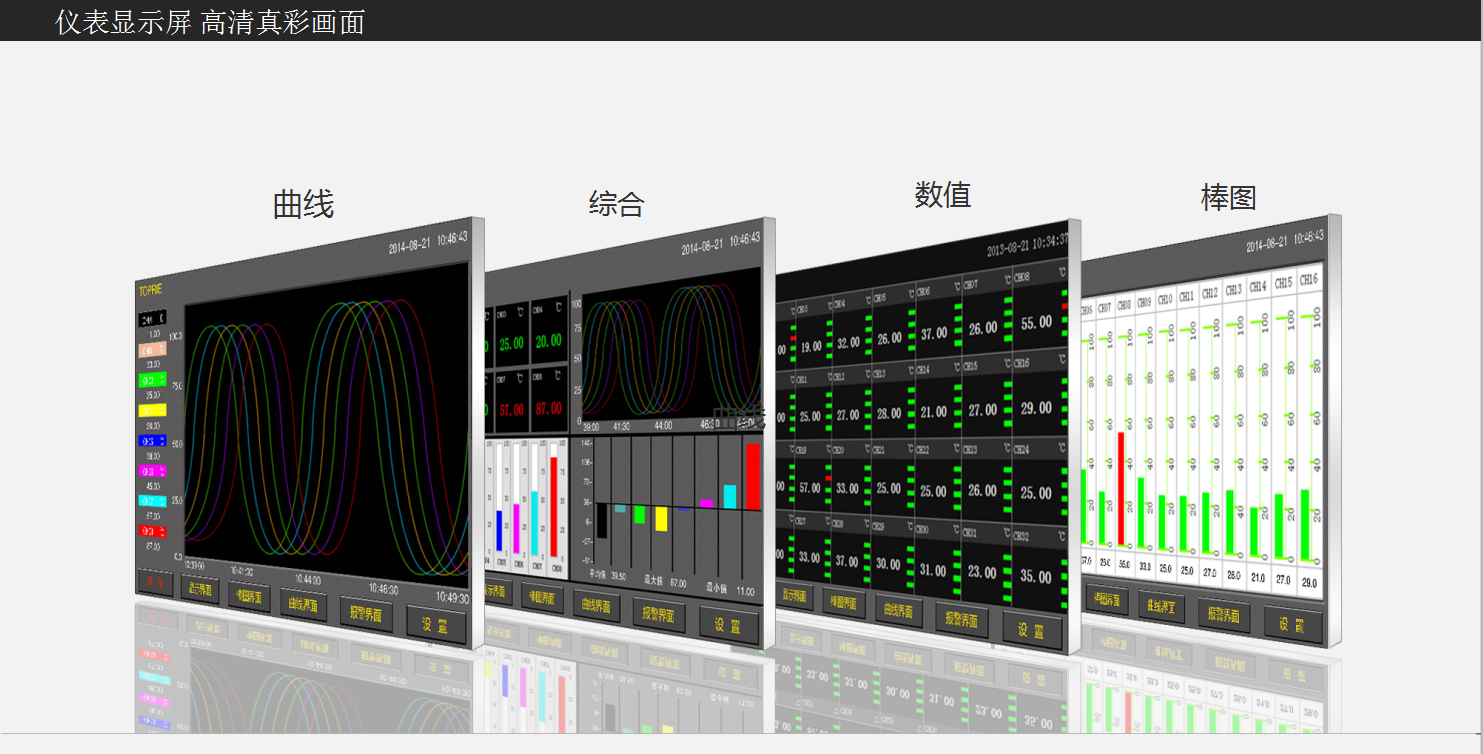Click the 35.00 reading in the 数值 screen
The image size is (1483, 754).
point(1036,577)
